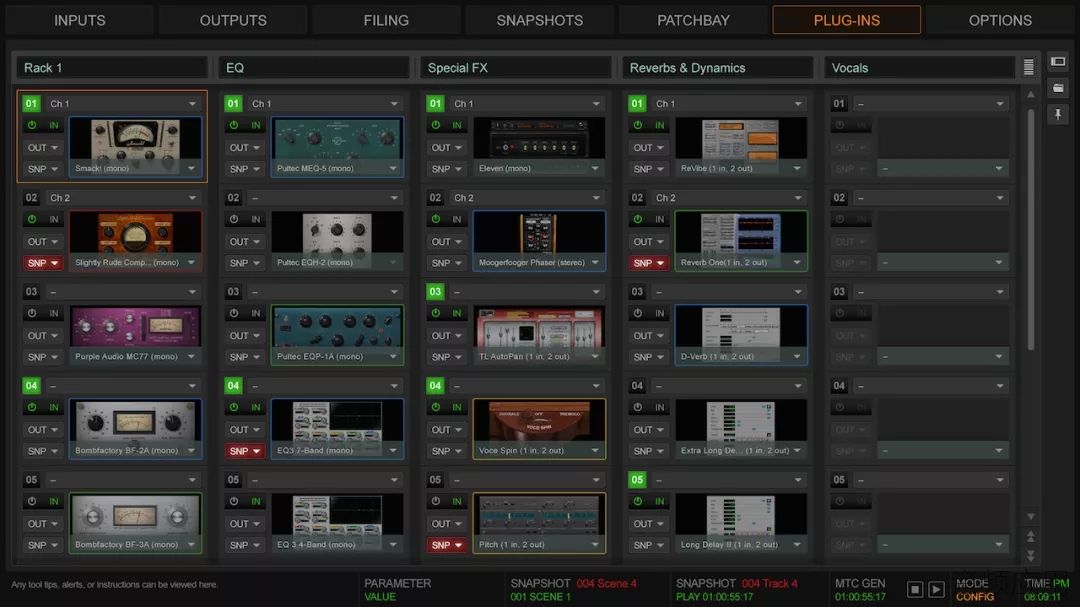The width and height of the screenshot is (1080, 607).
Task: Go to the PATCHBAY tab
Action: pos(693,20)
